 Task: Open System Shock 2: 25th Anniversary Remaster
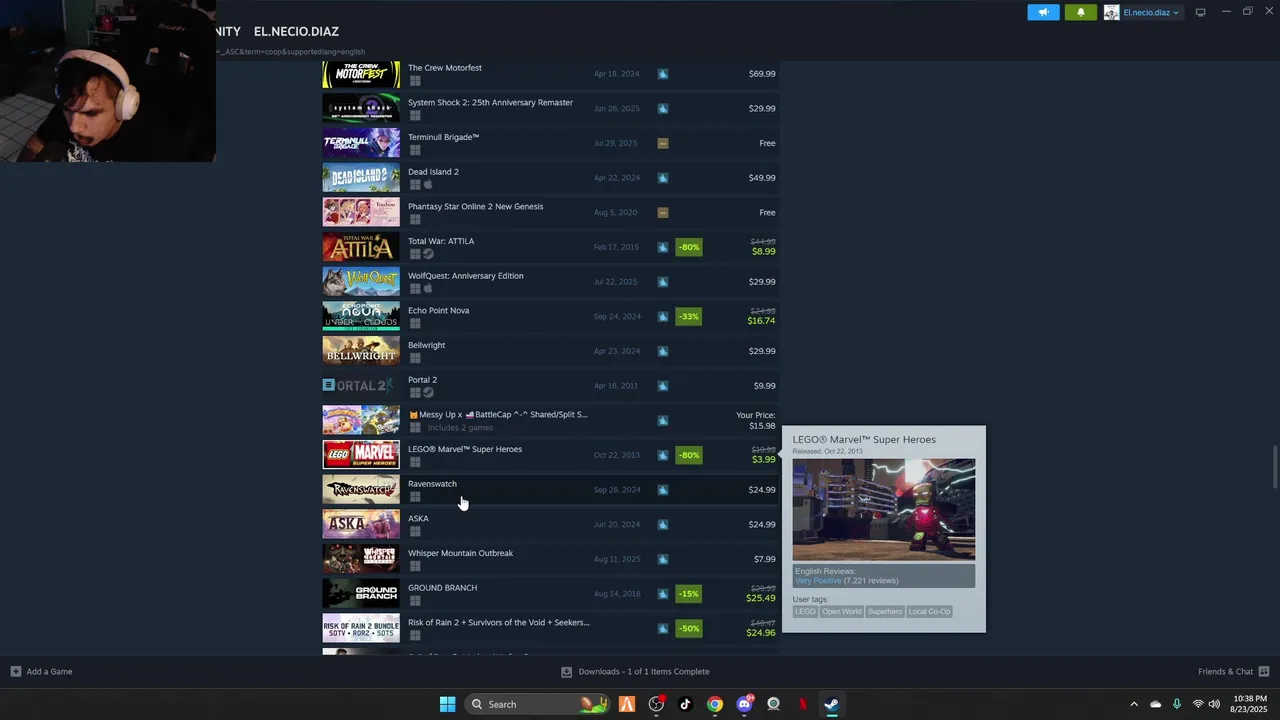[550, 108]
